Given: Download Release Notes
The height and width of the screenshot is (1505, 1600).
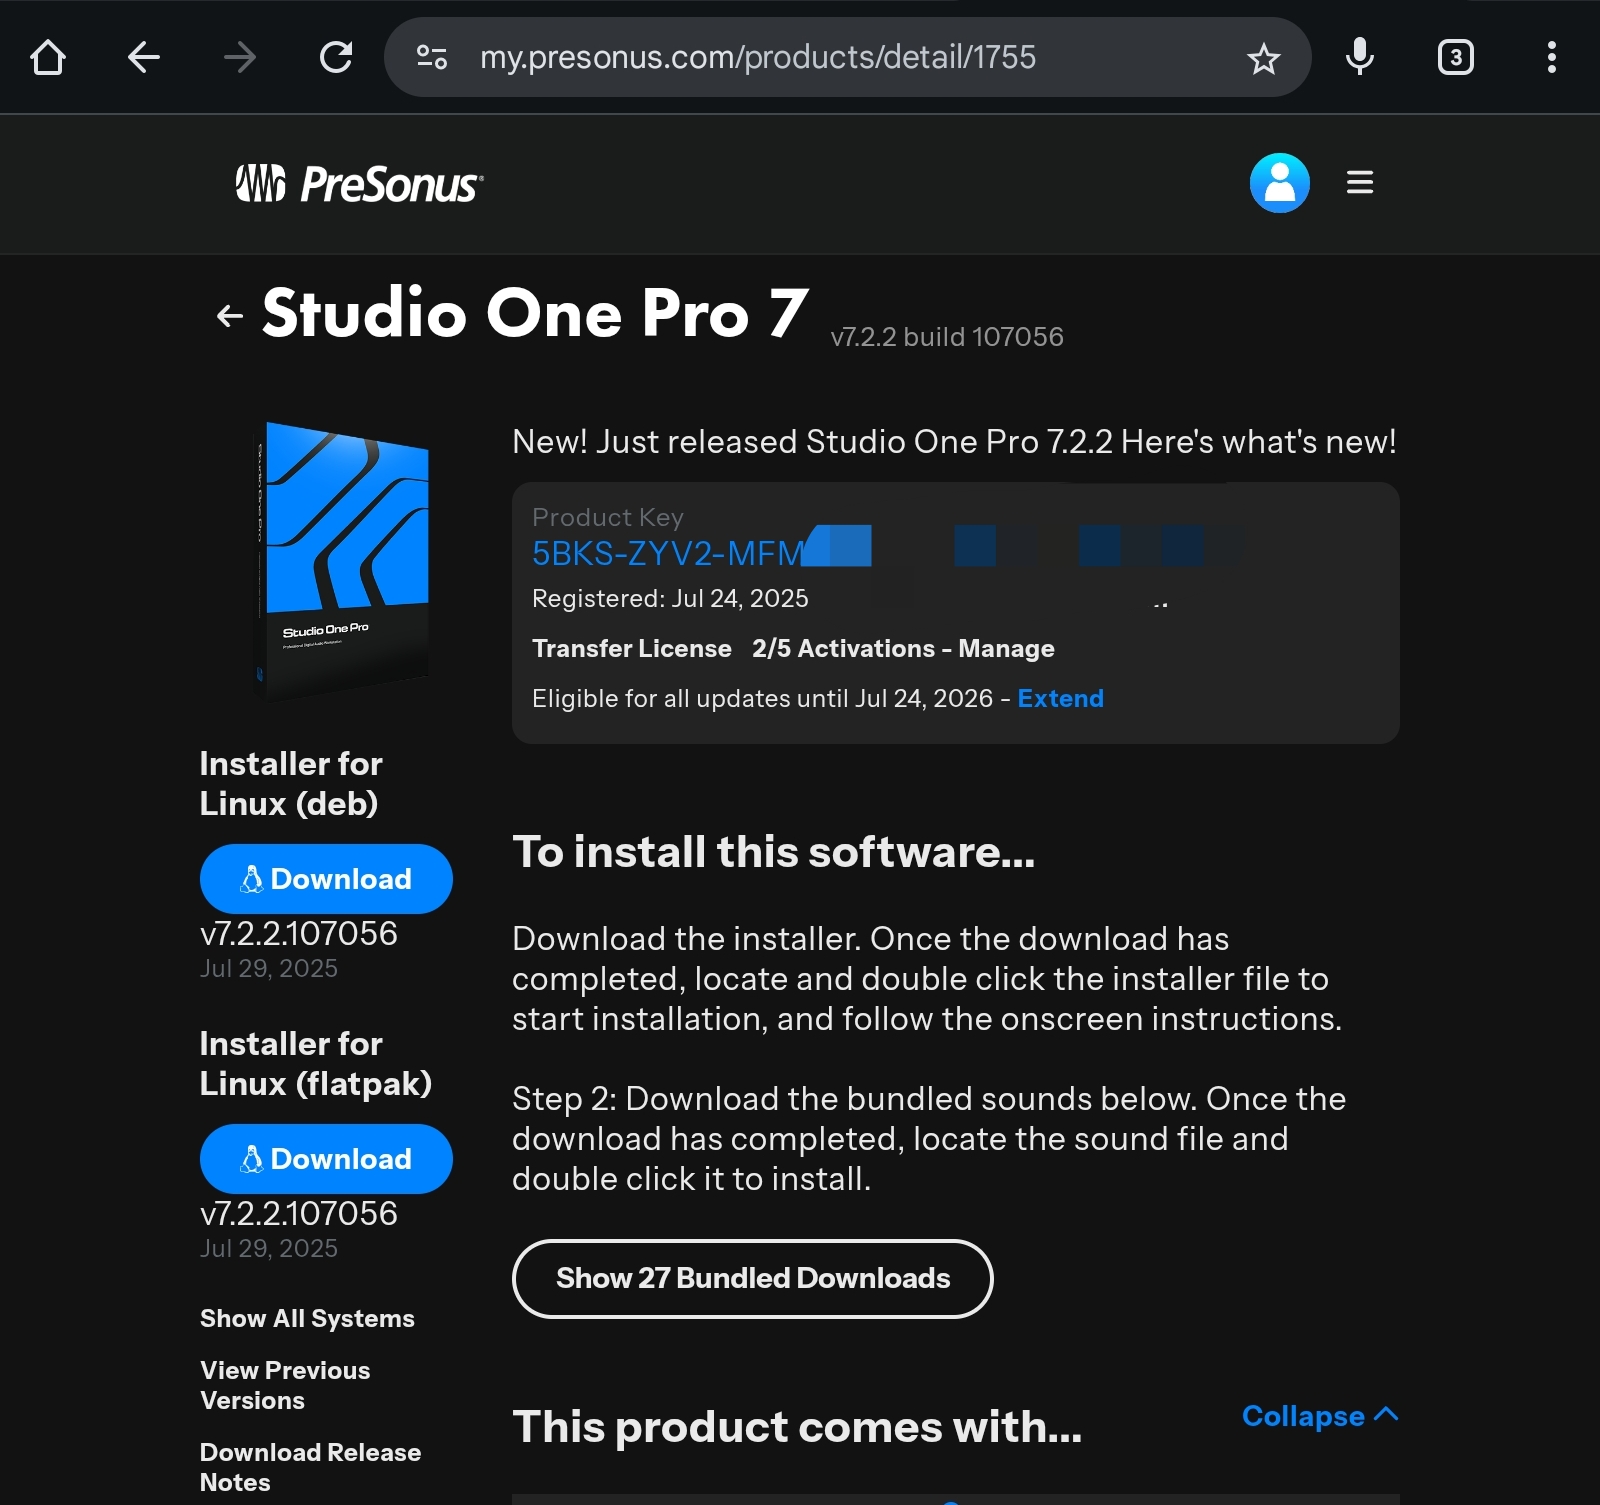Looking at the screenshot, I should click(310, 1467).
